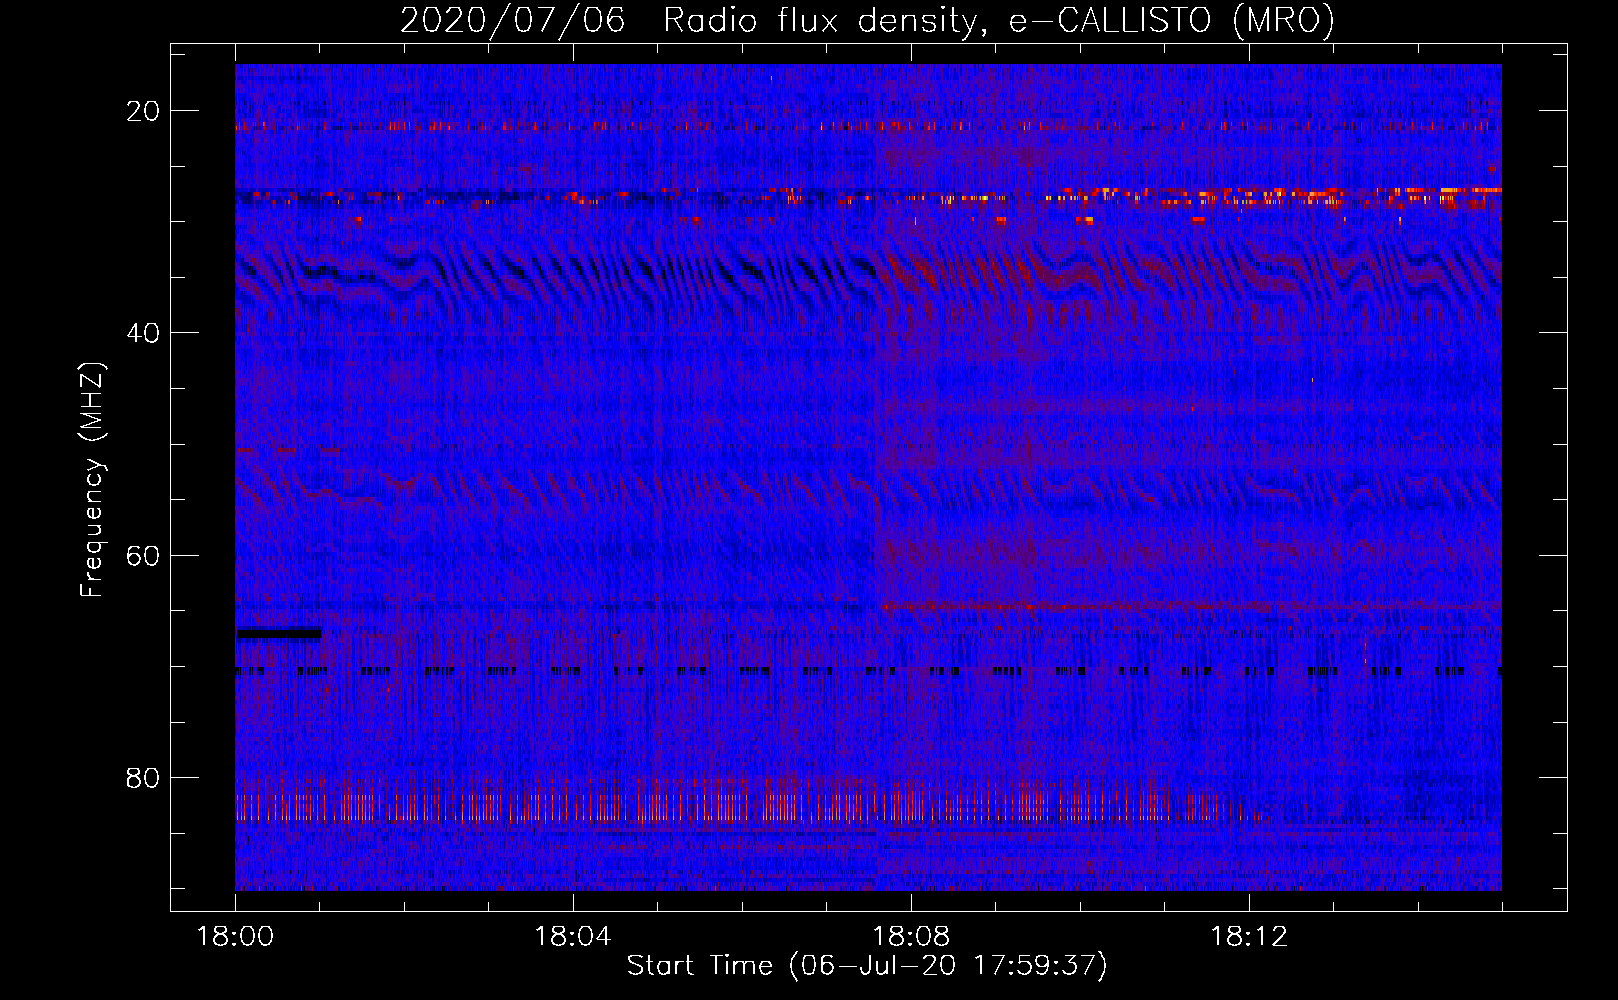Click the 18:00 time tick label
Image resolution: width=1618 pixels, height=1000 pixels.
(235, 937)
